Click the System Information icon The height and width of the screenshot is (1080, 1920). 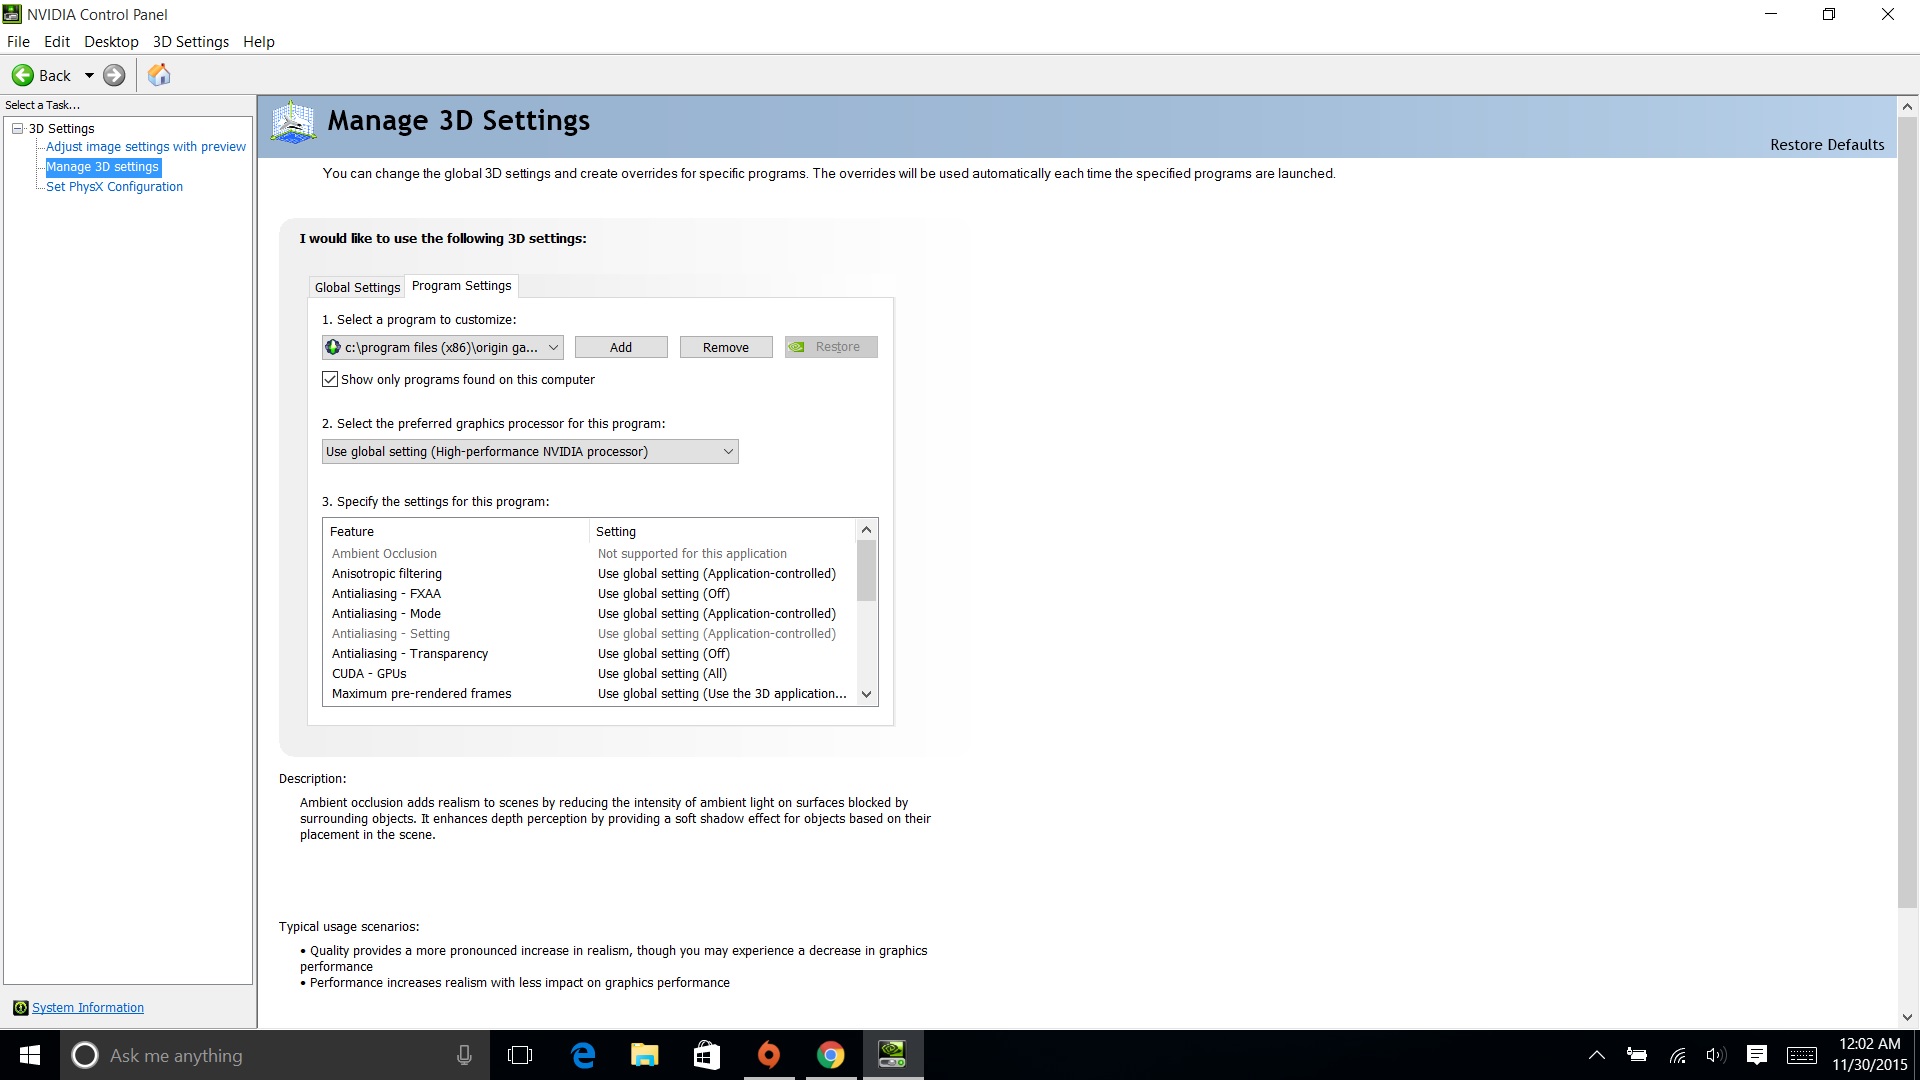click(19, 1007)
